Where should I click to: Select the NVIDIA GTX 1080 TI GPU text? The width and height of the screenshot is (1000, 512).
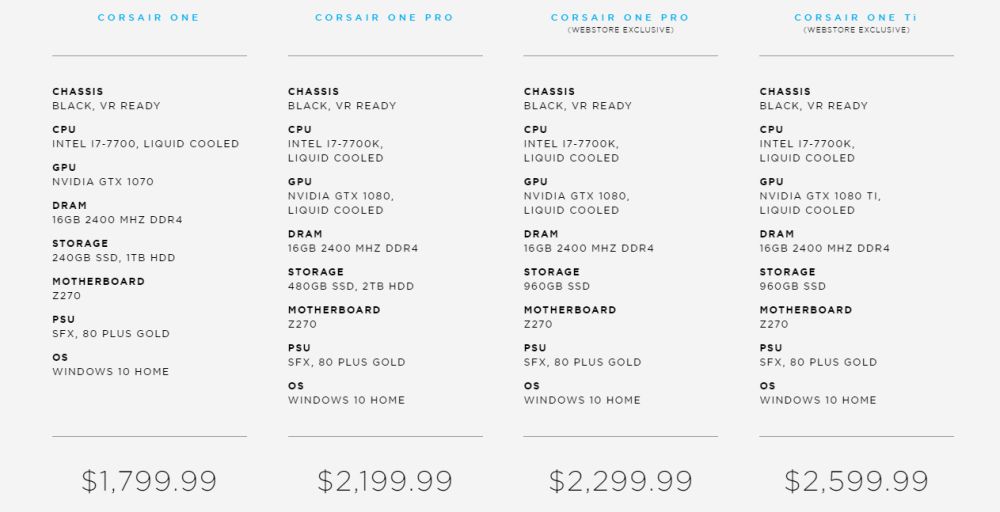pyautogui.click(x=821, y=196)
